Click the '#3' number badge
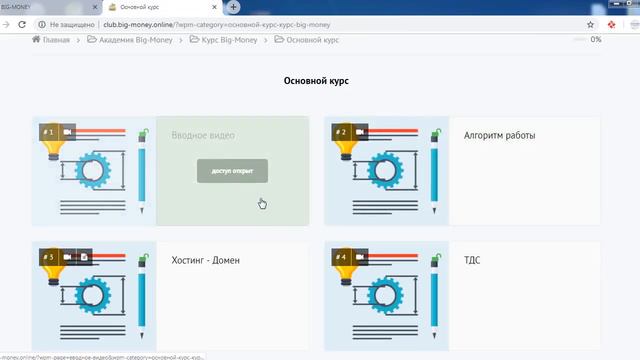The image size is (640, 360). (49, 257)
